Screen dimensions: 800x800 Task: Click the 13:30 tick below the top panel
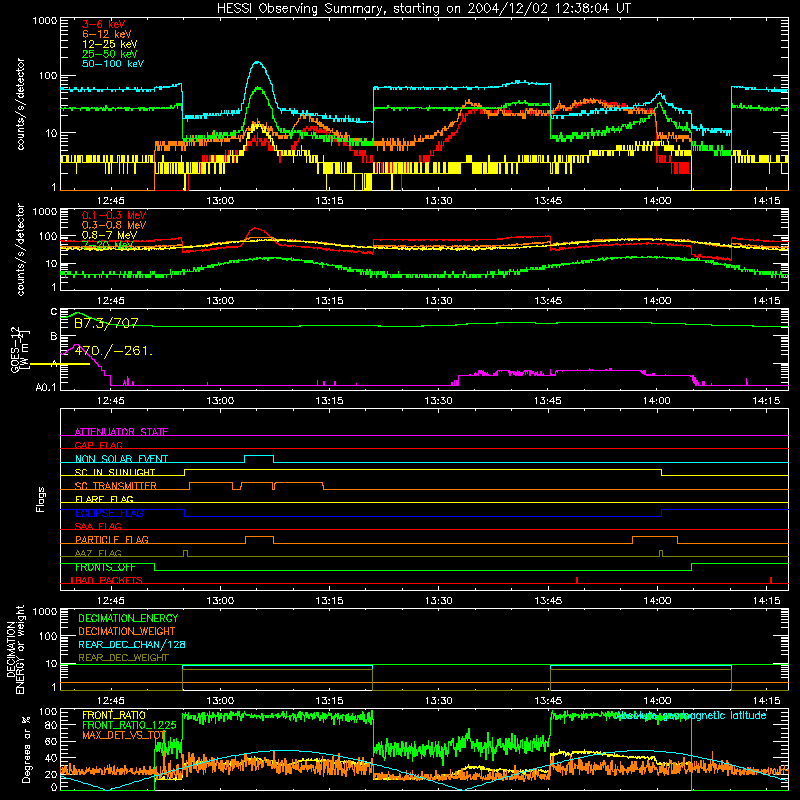(438, 201)
